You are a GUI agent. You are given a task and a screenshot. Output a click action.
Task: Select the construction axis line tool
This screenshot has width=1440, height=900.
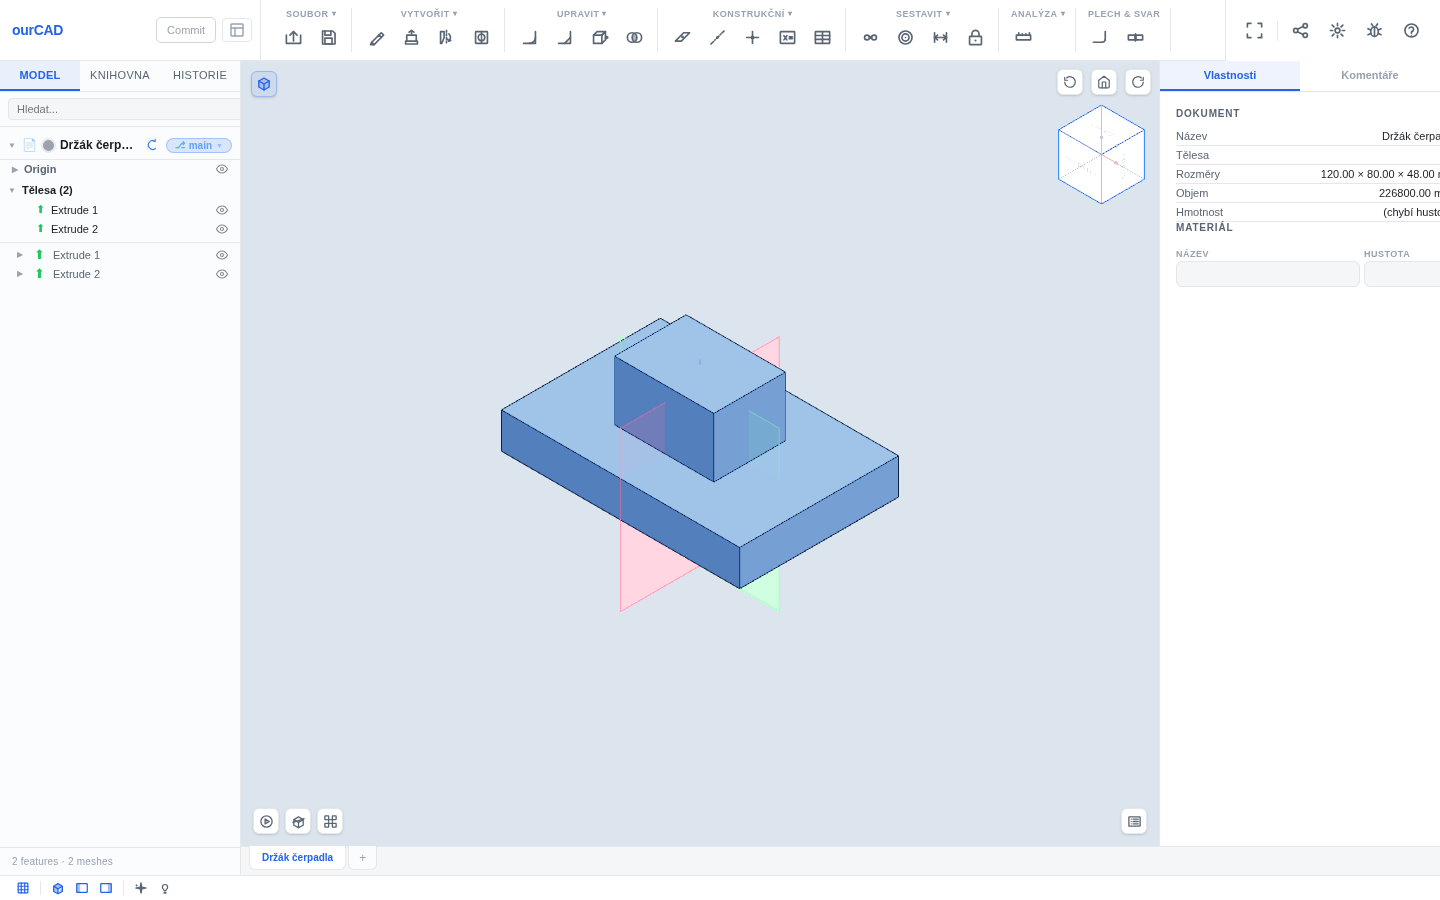point(717,38)
